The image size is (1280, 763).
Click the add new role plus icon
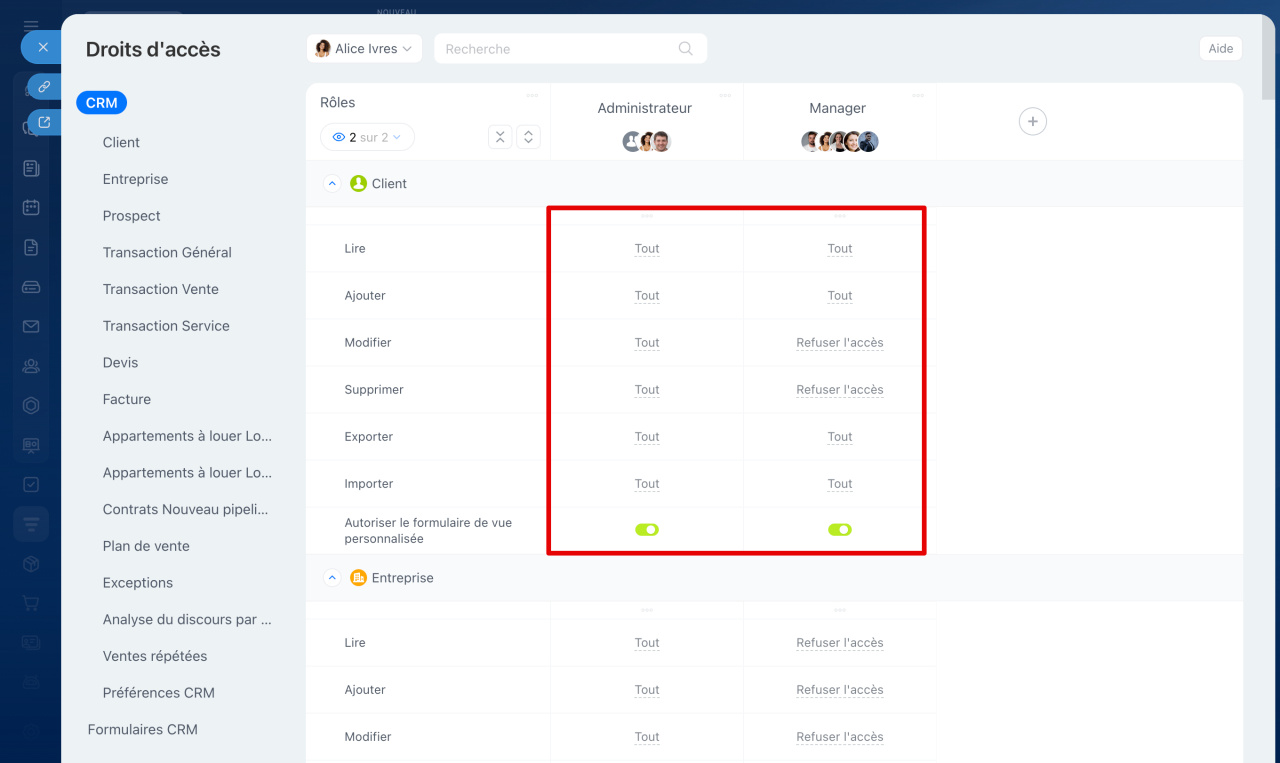click(x=1032, y=121)
